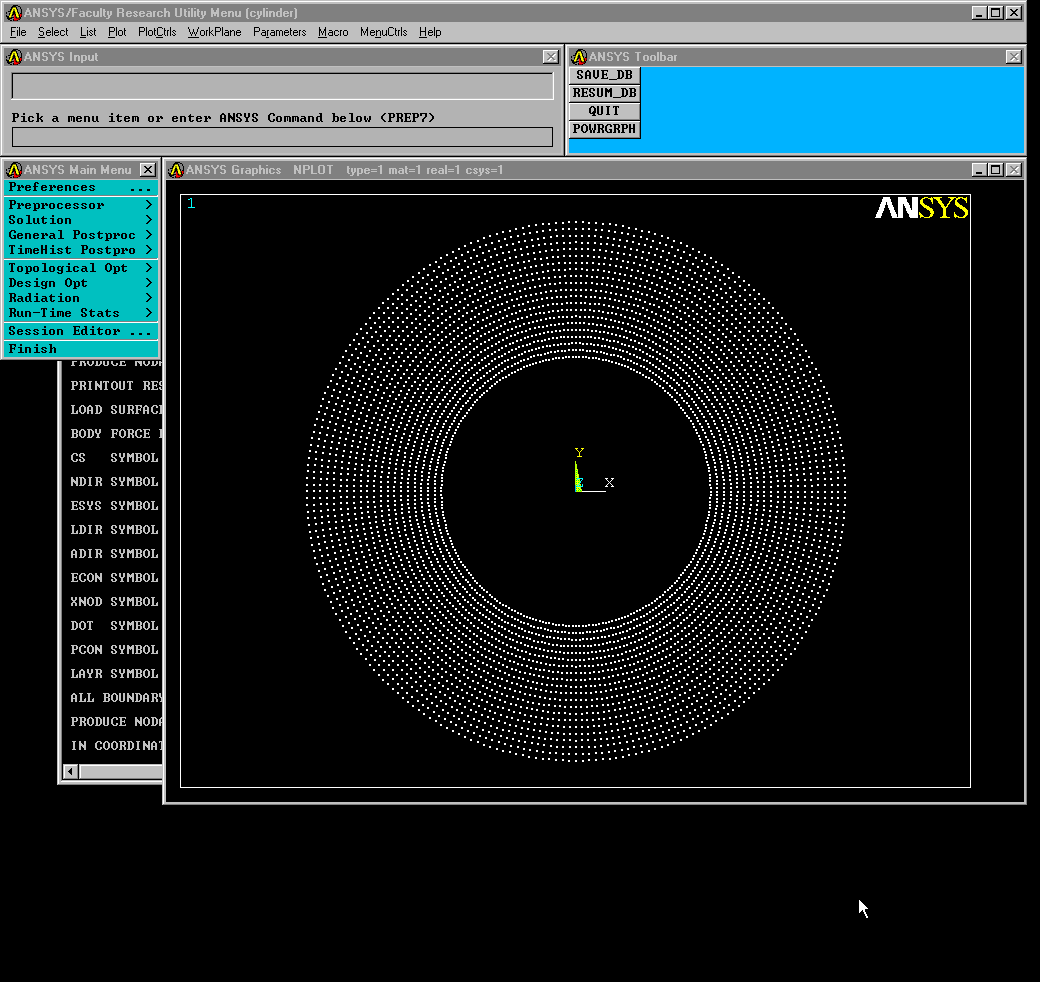Click the coordinate triad at plot center
Image resolution: width=1040 pixels, height=982 pixels.
point(594,472)
